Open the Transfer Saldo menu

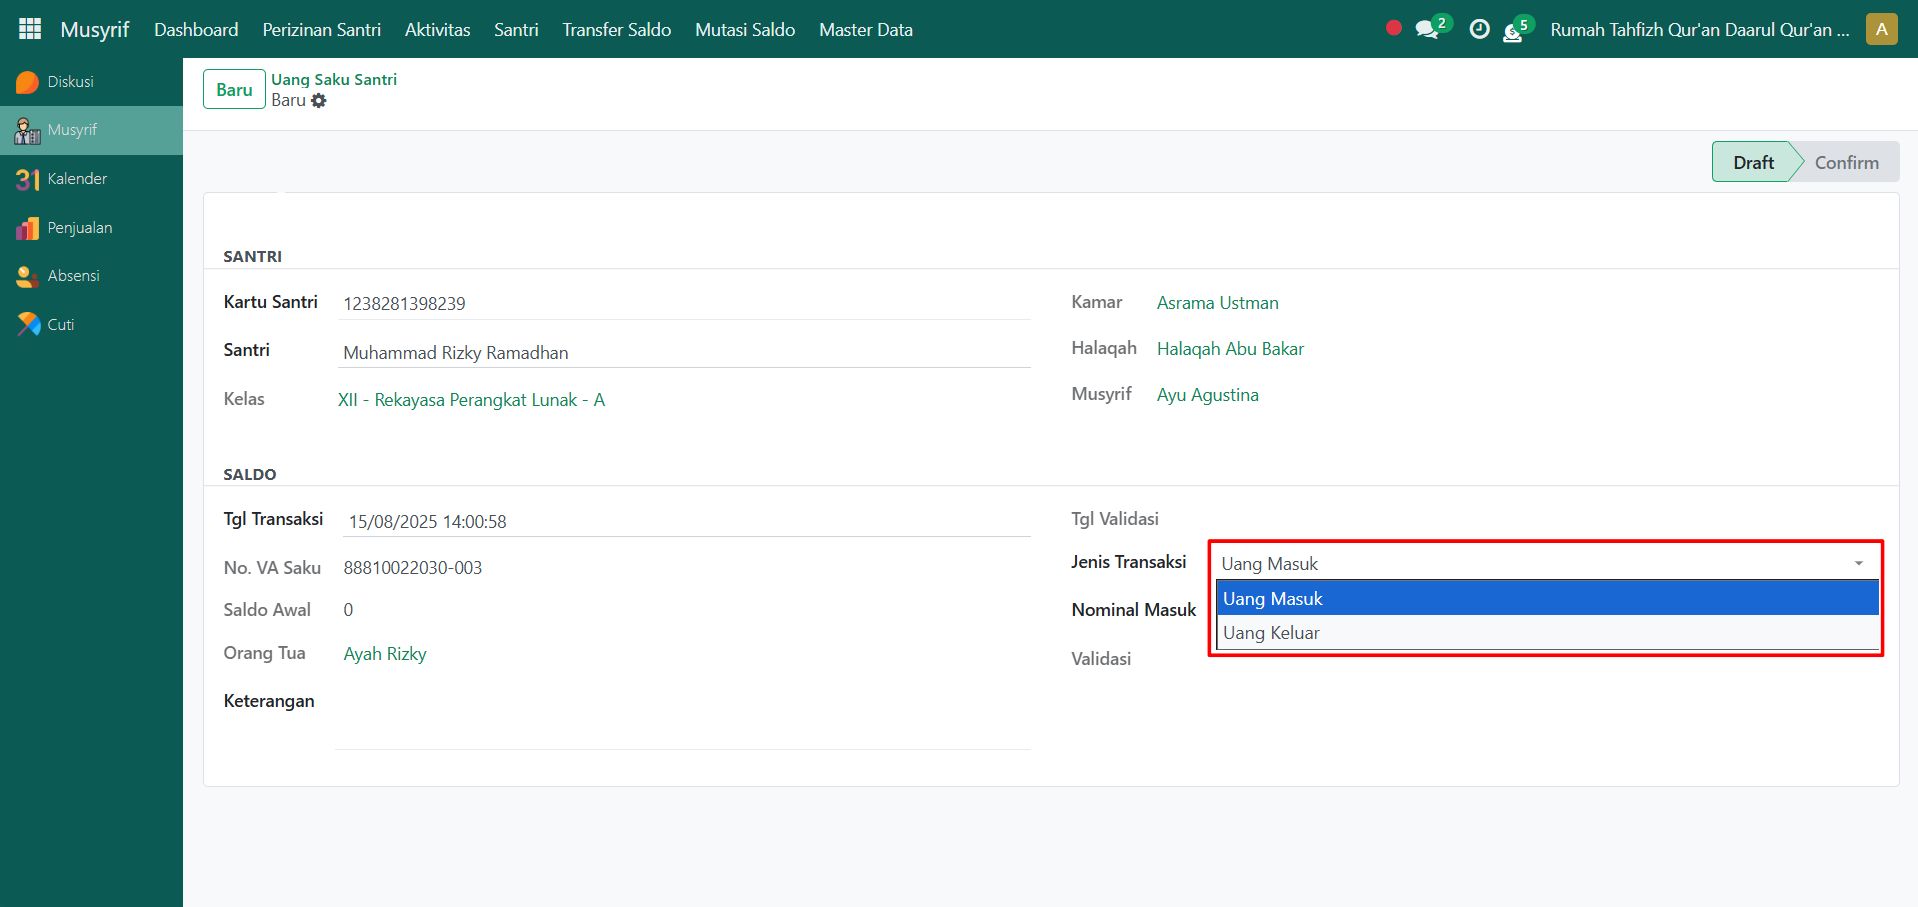coord(616,30)
